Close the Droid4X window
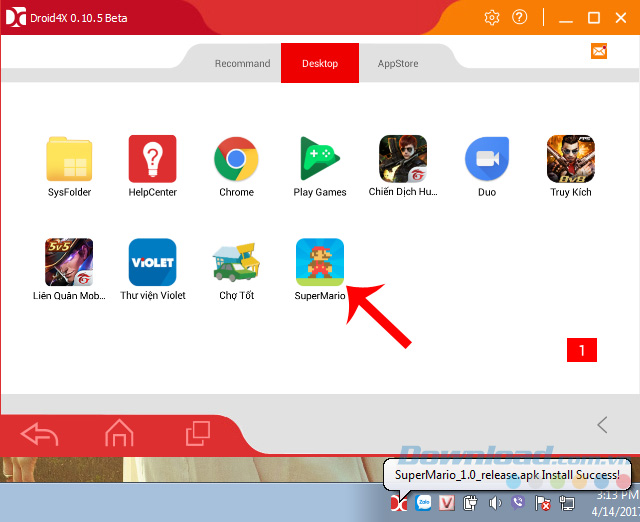 [x=621, y=18]
